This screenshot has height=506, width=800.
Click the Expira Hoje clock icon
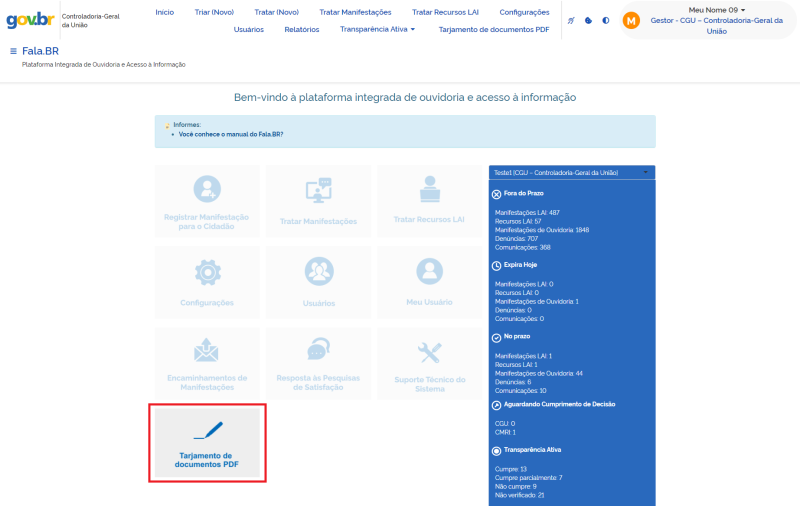tap(496, 266)
